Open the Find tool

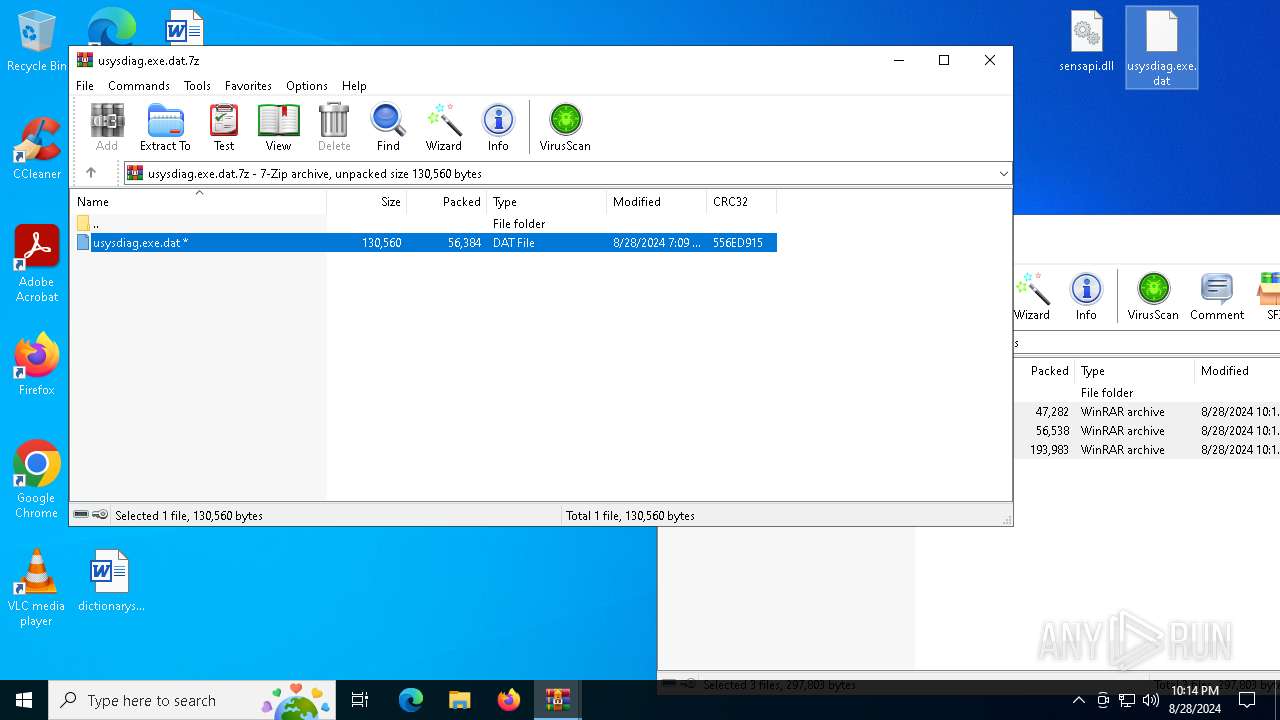pyautogui.click(x=388, y=128)
